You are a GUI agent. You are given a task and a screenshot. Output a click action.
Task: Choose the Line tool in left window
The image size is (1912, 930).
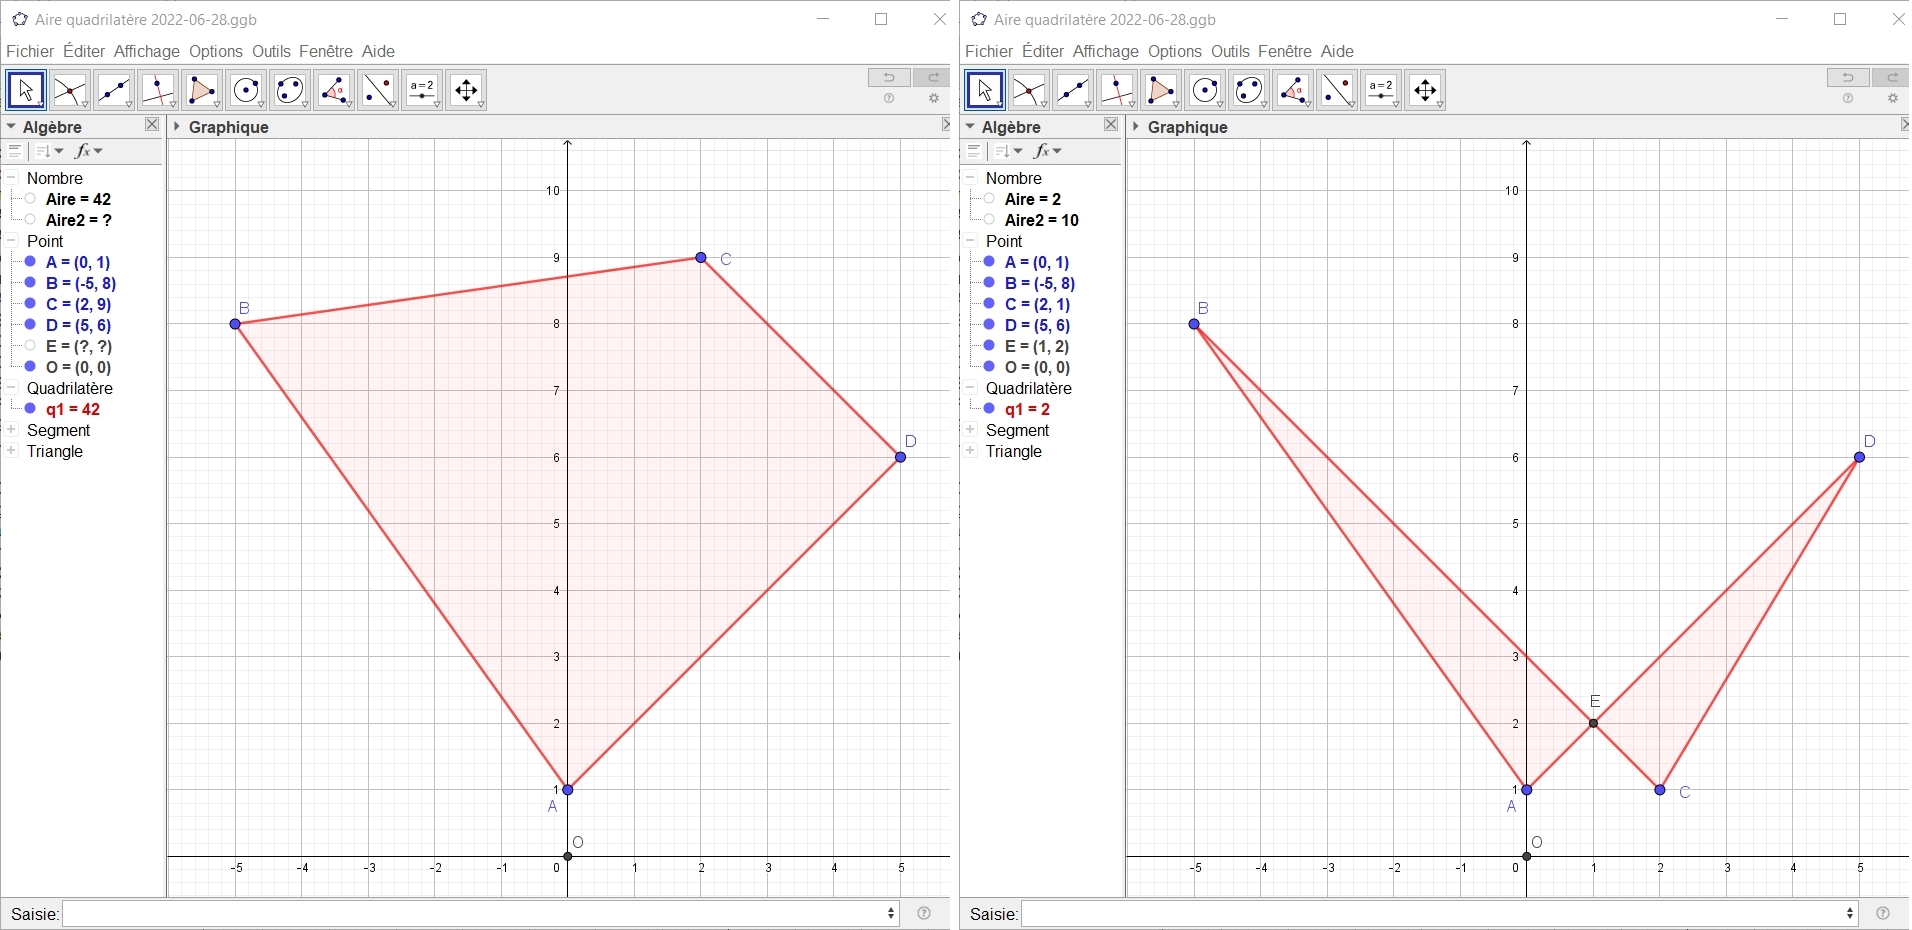pyautogui.click(x=114, y=90)
